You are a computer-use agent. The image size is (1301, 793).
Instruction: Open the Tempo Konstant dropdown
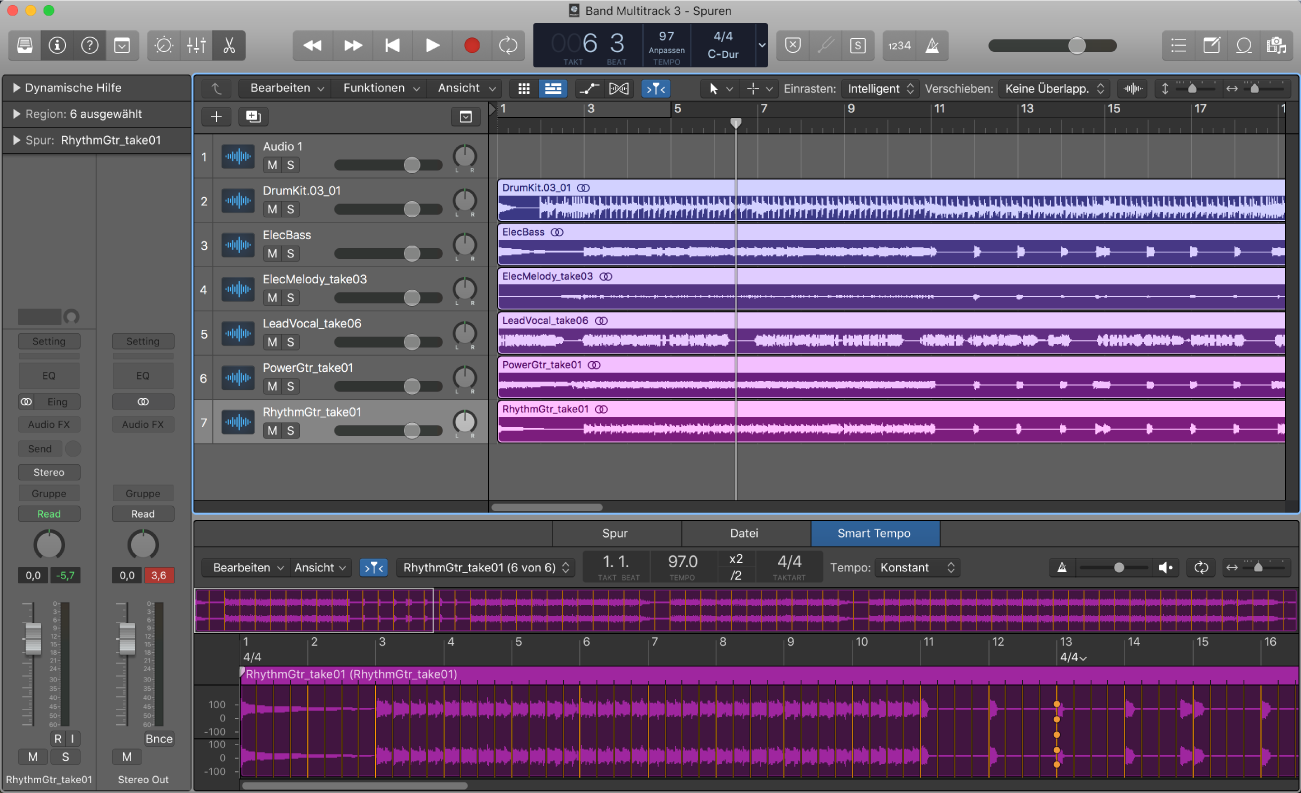916,567
